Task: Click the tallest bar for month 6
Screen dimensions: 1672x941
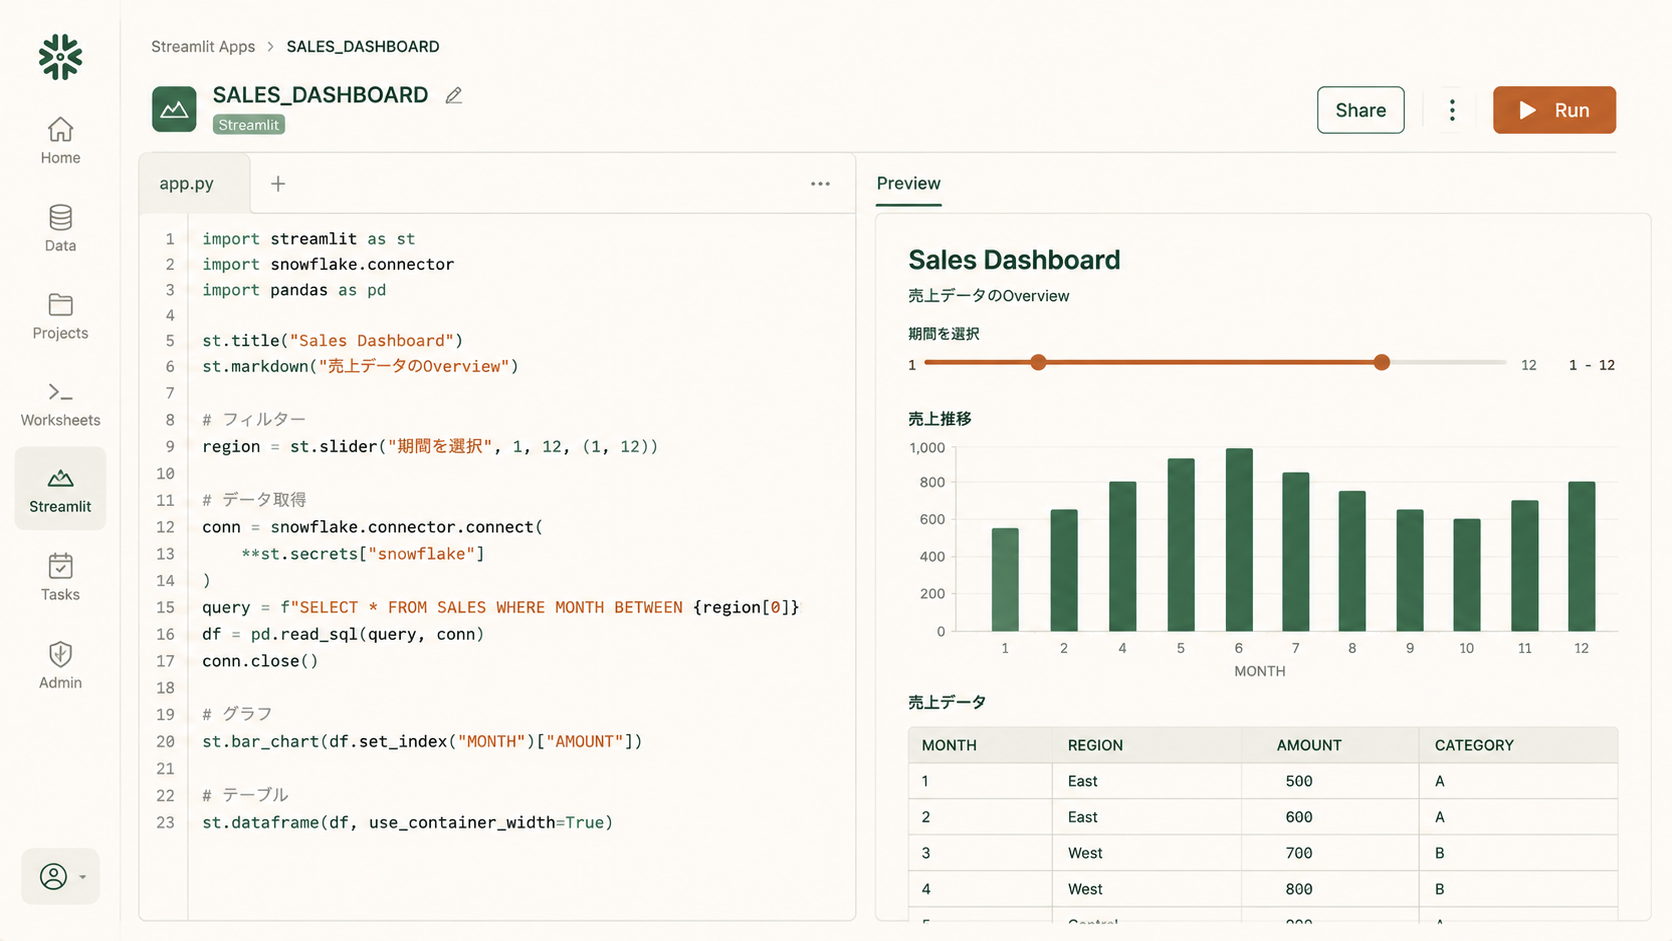Action: tap(1239, 540)
